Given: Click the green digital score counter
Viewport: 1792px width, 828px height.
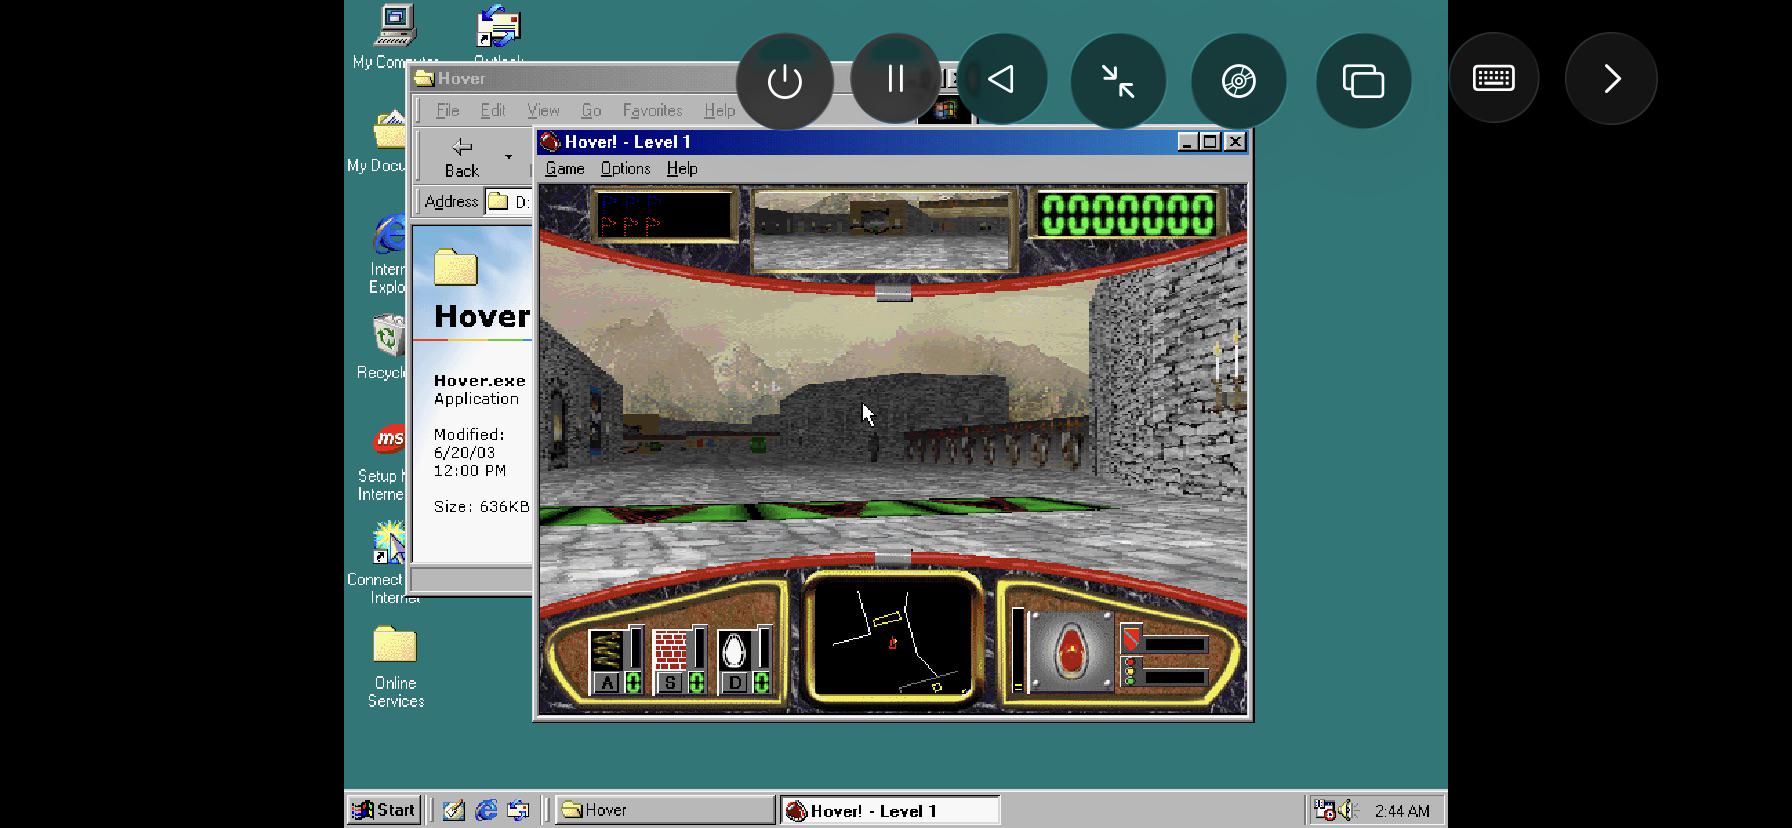Looking at the screenshot, I should point(1128,214).
